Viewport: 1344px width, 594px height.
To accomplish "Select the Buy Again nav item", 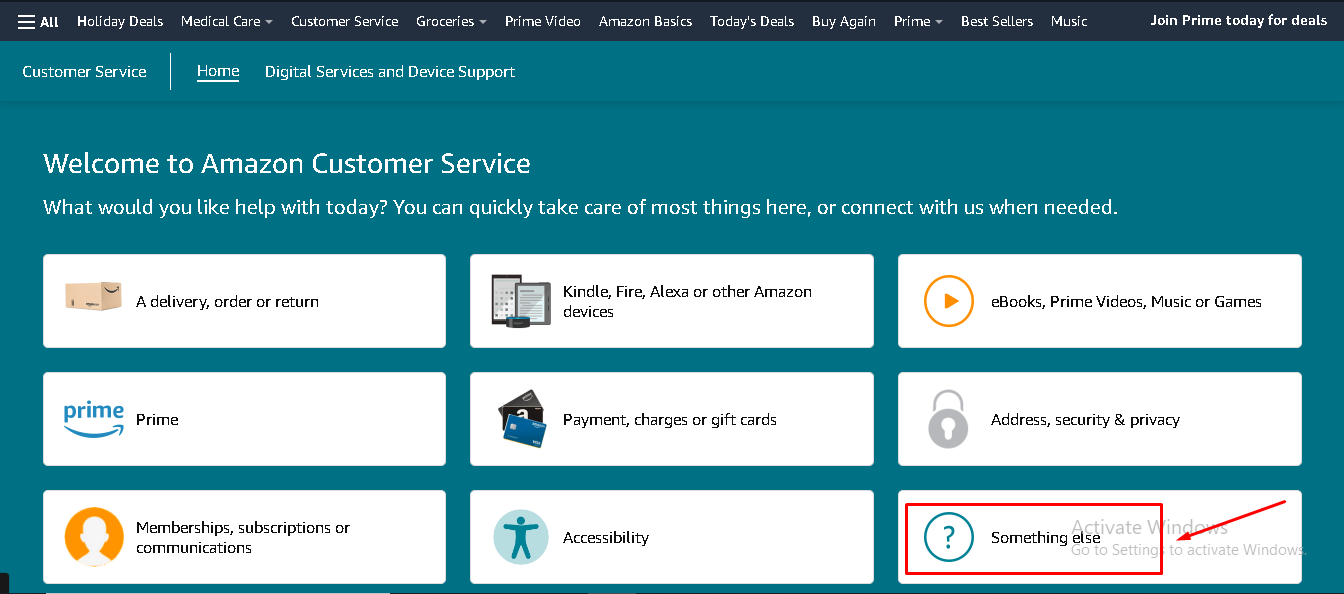I will point(843,21).
